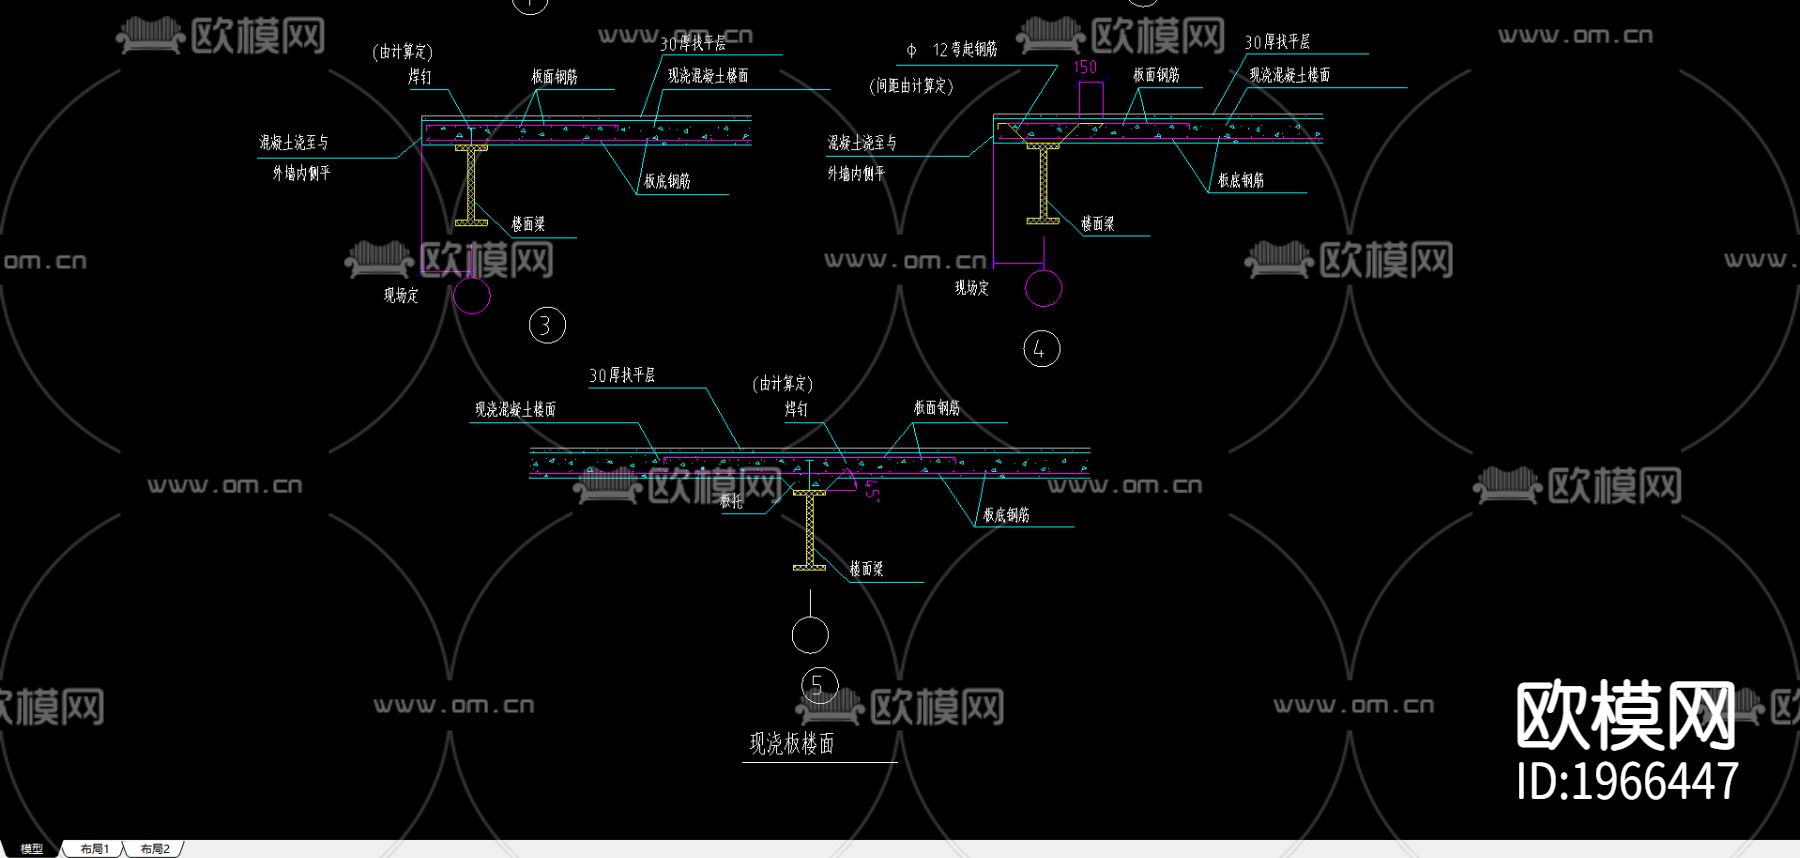Select the 30厚找平层 label in detail 5
Image resolution: width=1800 pixels, height=858 pixels.
[x=622, y=375]
